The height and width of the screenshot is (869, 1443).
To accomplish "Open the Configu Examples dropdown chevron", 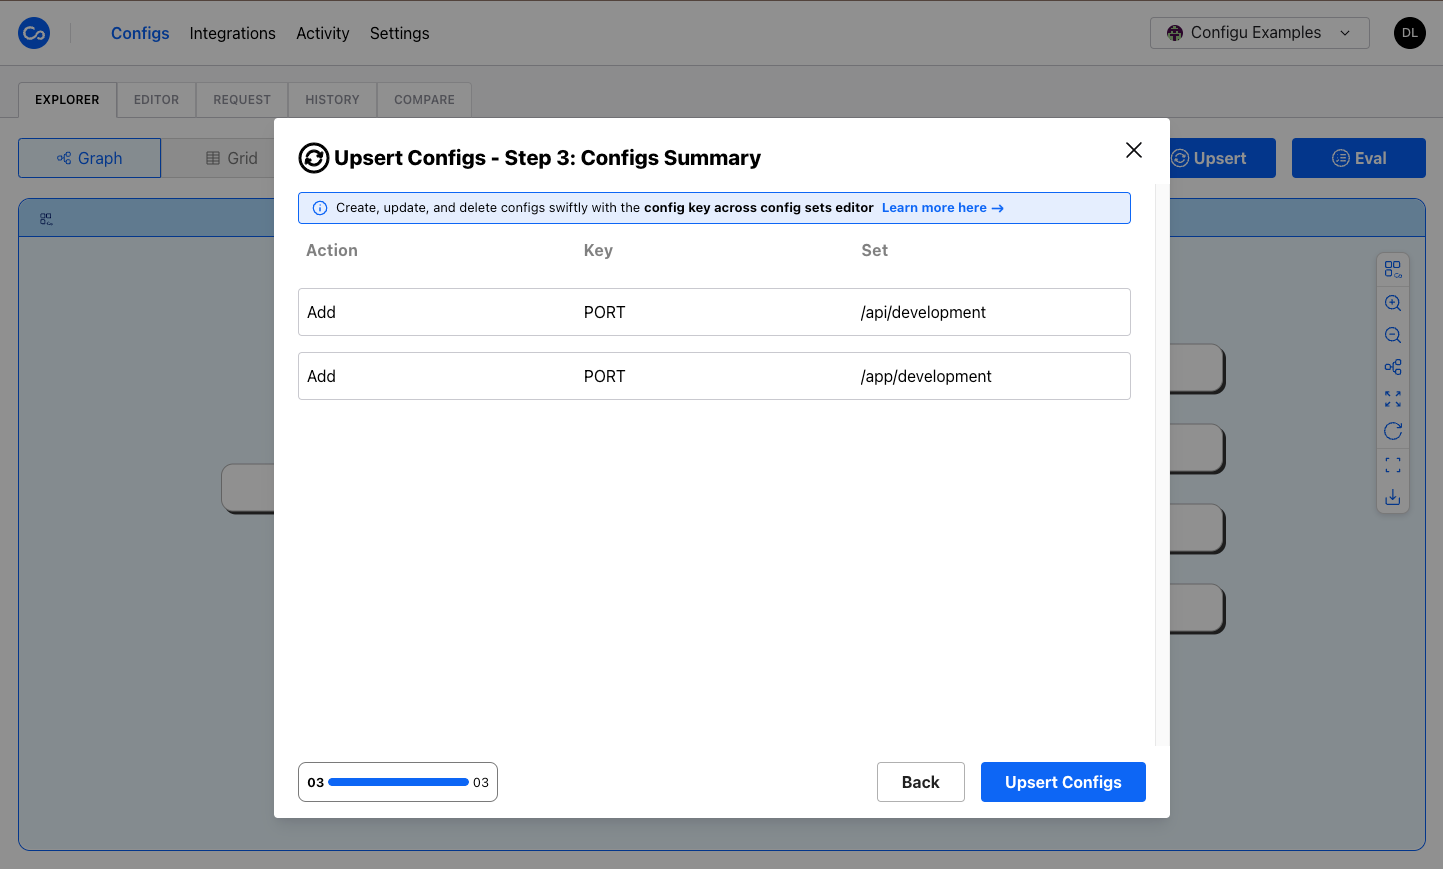I will 1345,33.
